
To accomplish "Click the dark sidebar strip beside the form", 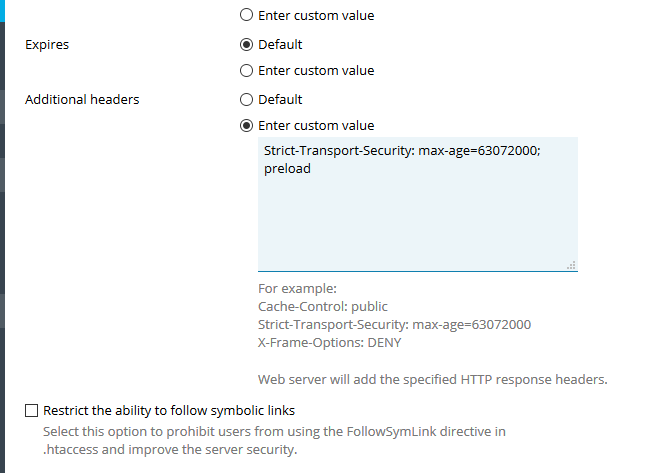I will (x=3, y=230).
